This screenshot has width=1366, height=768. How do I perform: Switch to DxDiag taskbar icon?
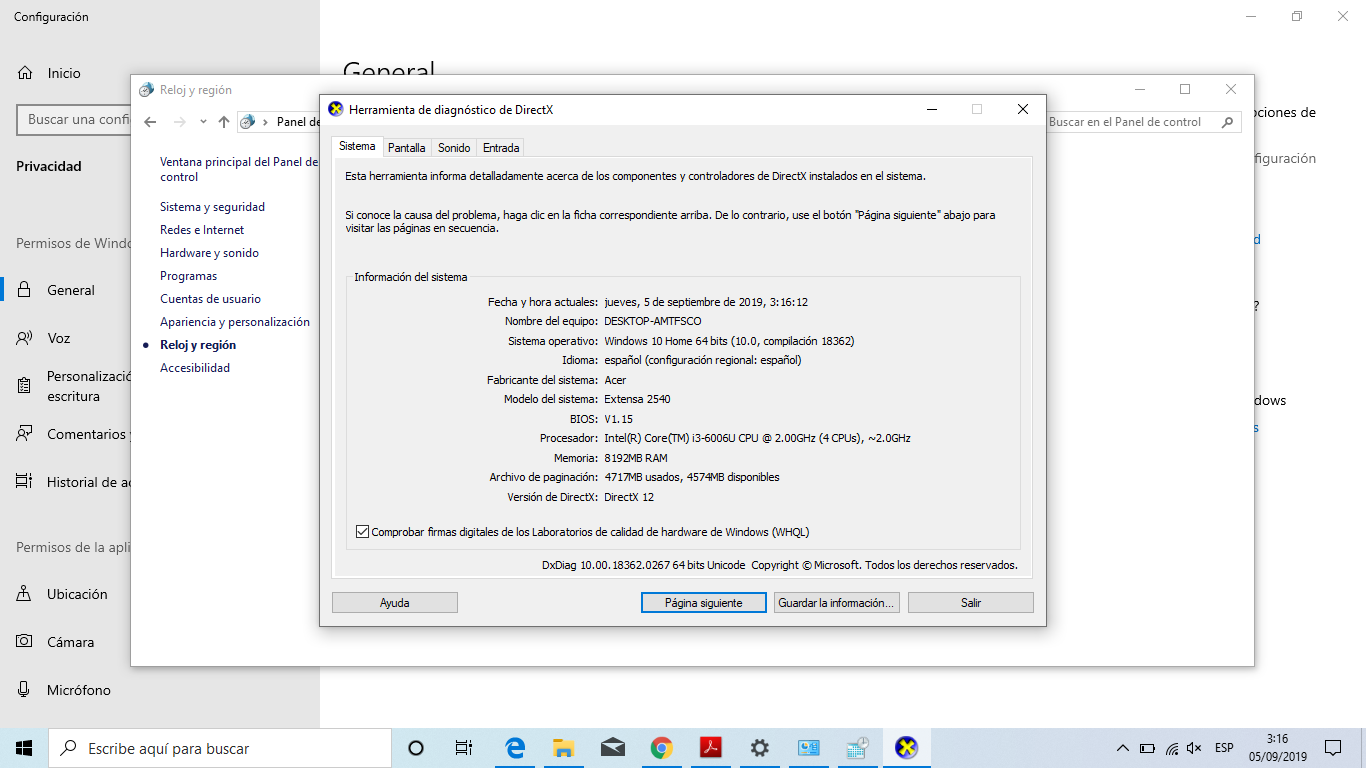[x=906, y=748]
